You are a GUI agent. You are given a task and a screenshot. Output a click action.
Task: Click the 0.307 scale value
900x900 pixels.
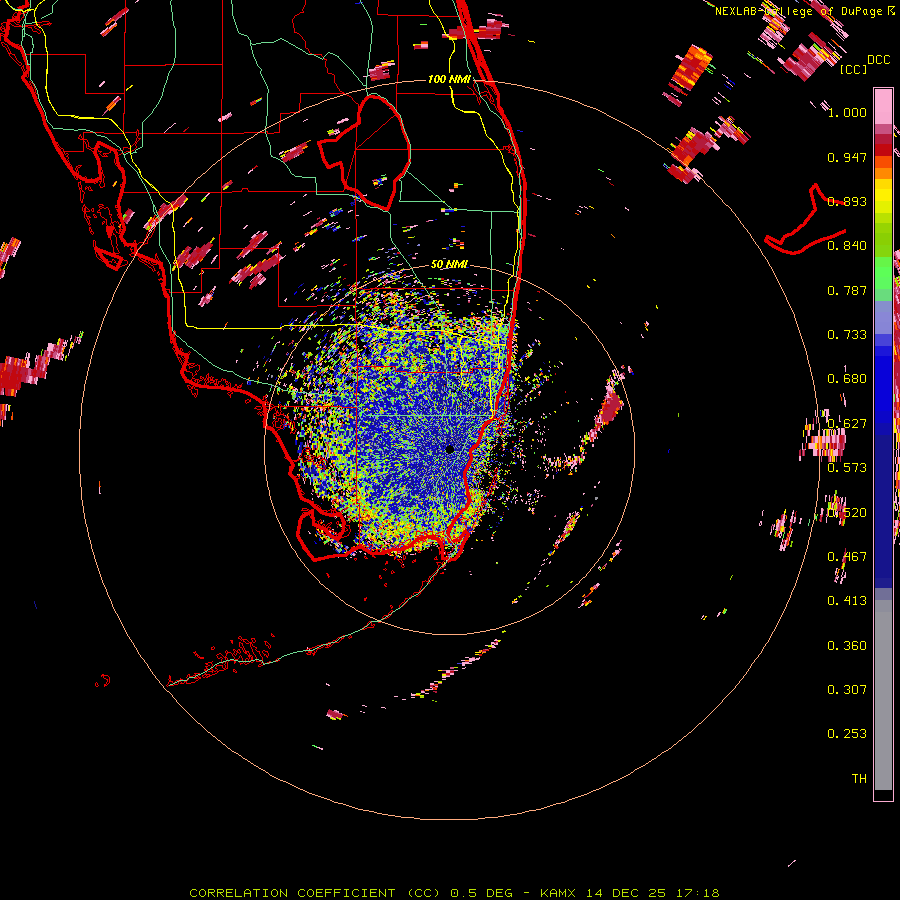[x=847, y=690]
